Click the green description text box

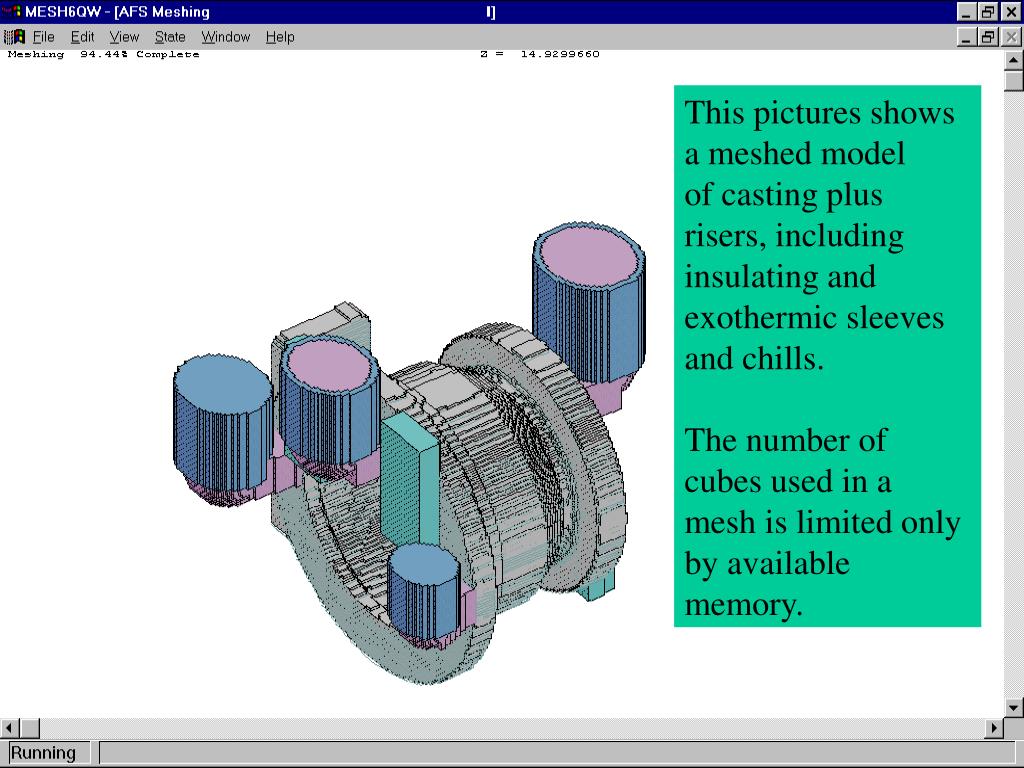[827, 356]
